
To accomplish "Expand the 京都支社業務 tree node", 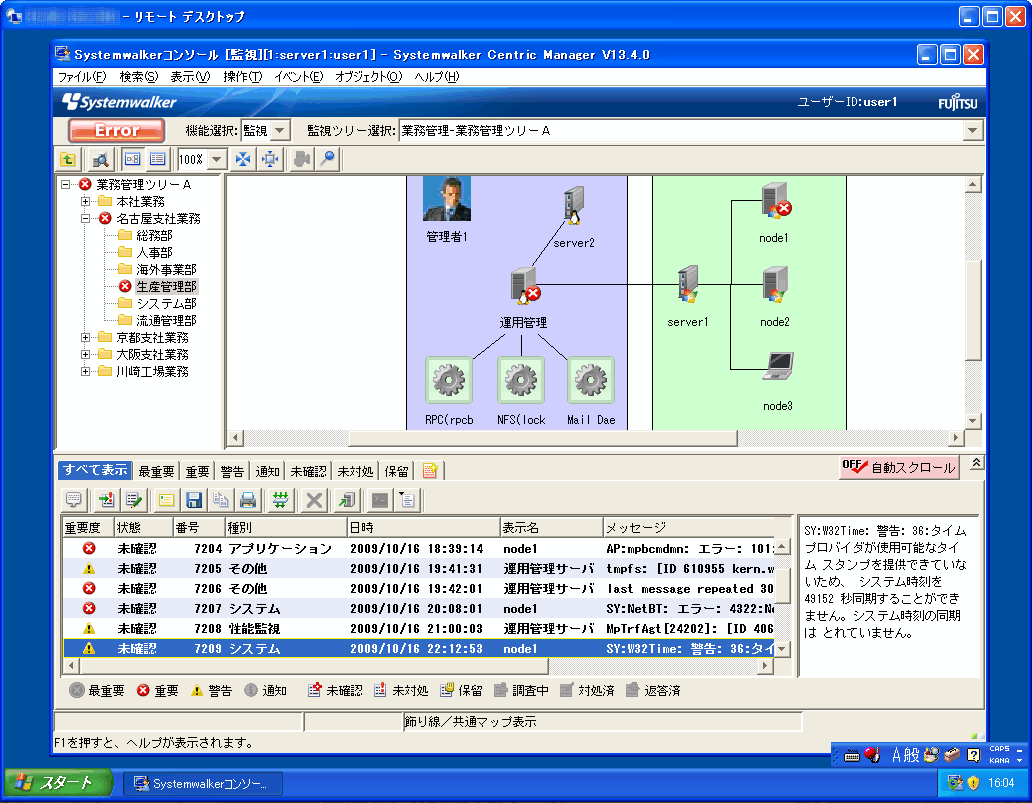I will [85, 338].
